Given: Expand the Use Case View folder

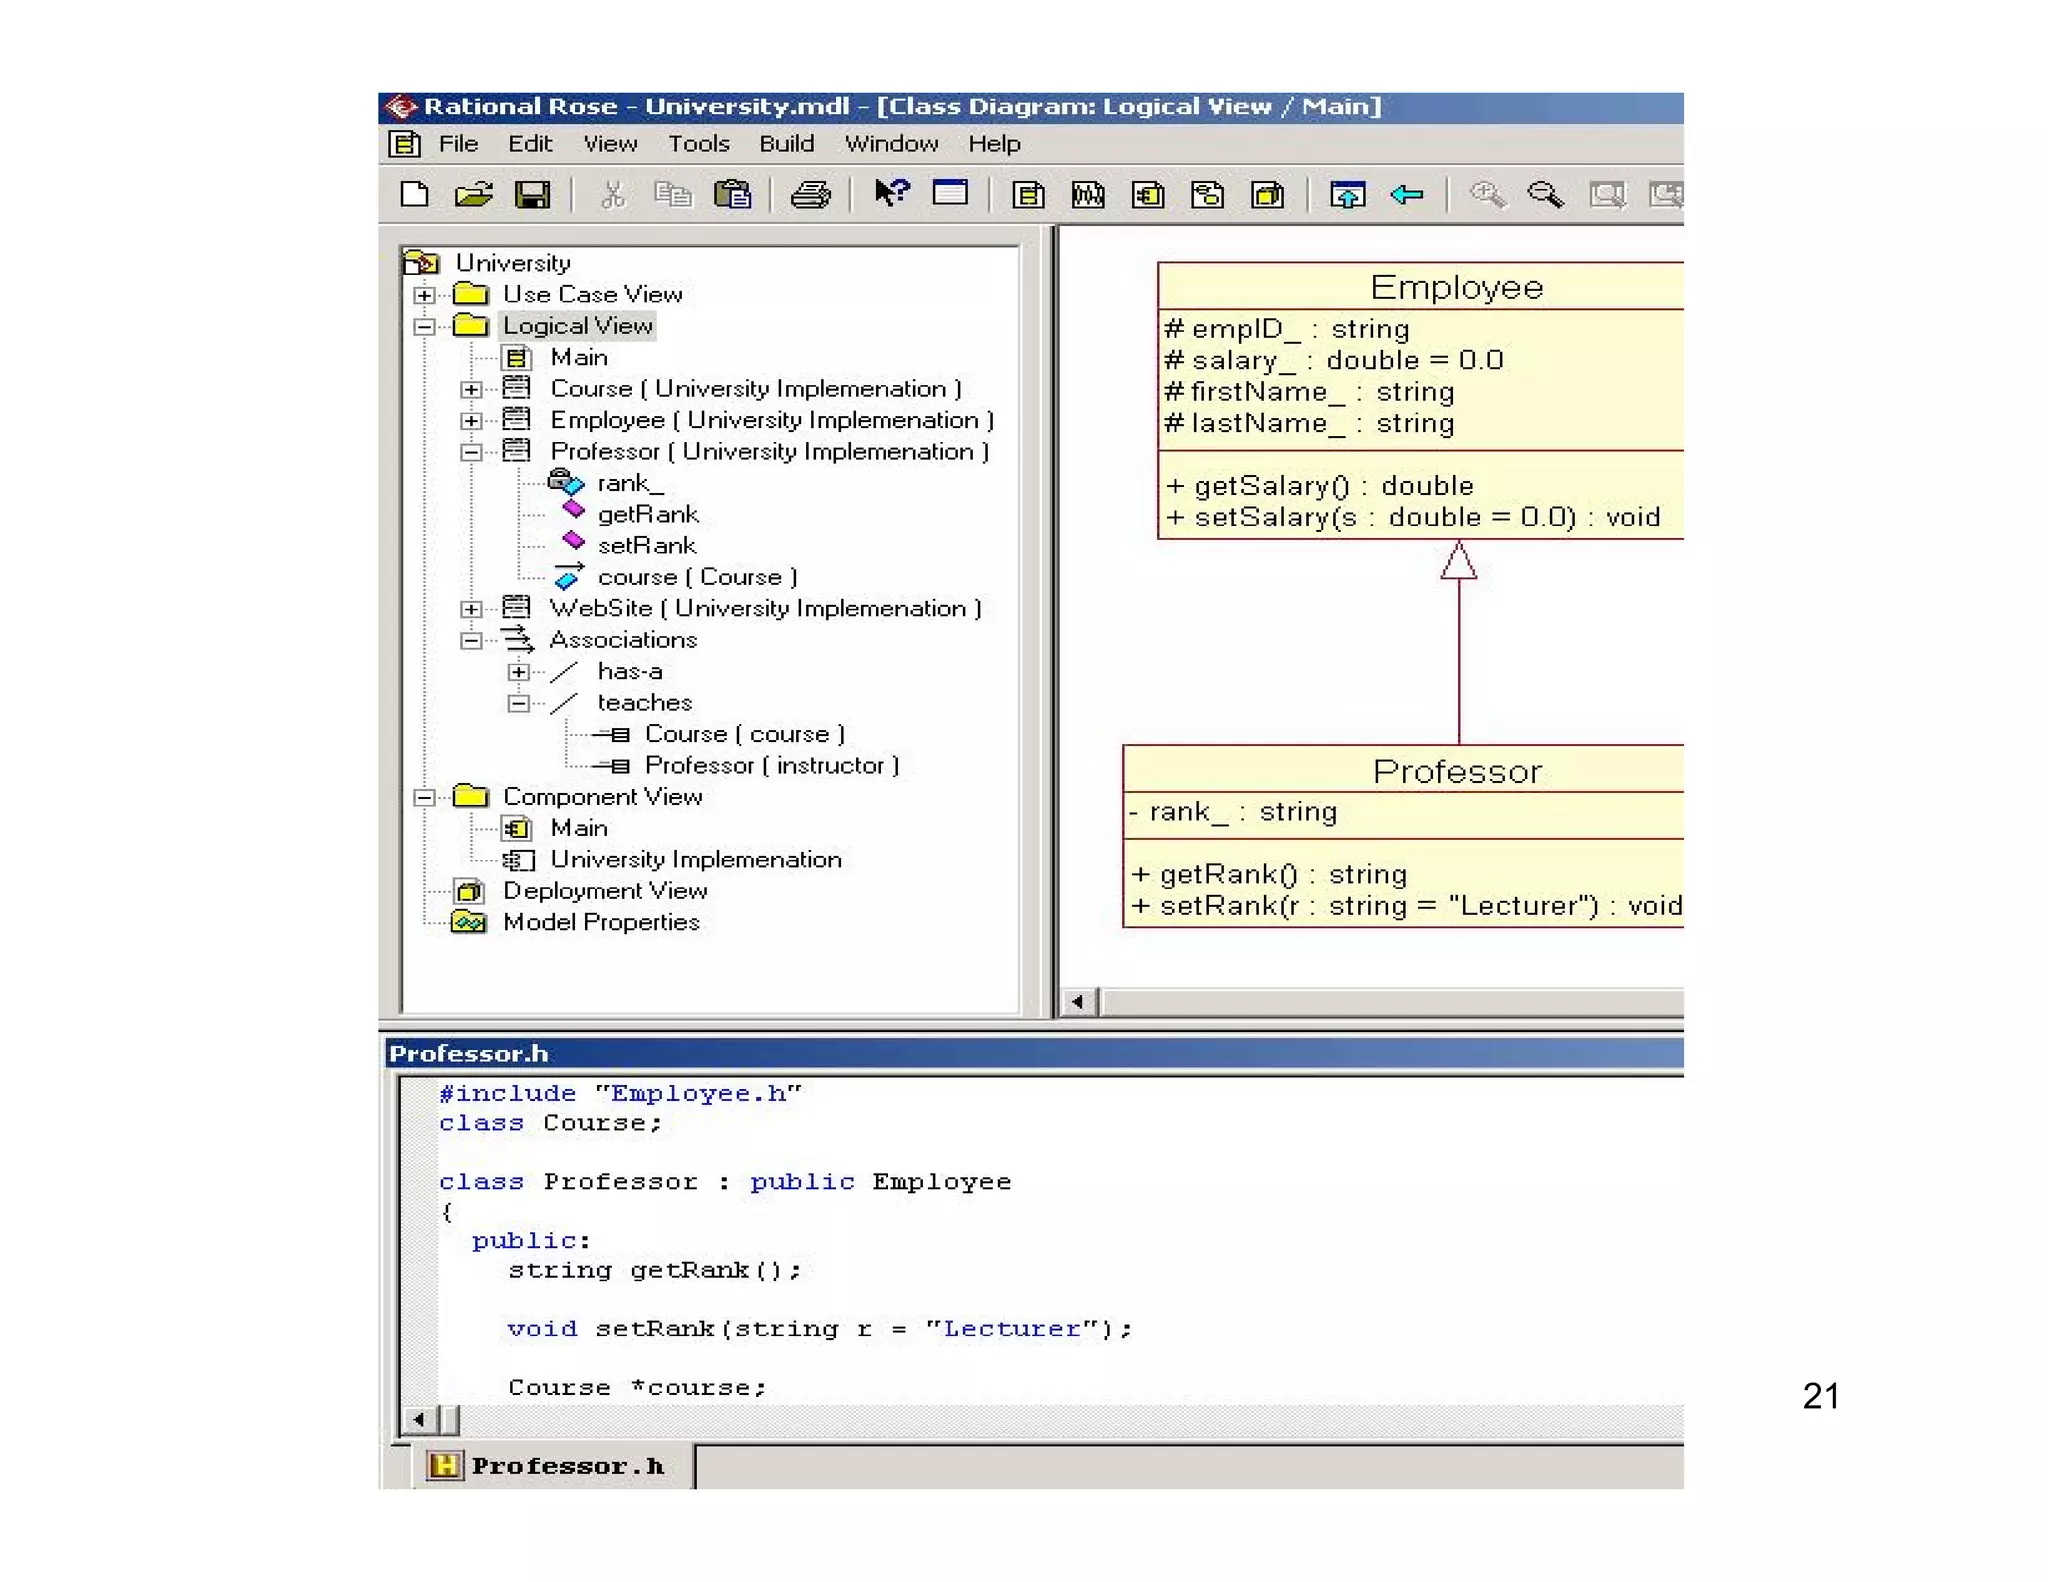Looking at the screenshot, I should pyautogui.click(x=424, y=295).
